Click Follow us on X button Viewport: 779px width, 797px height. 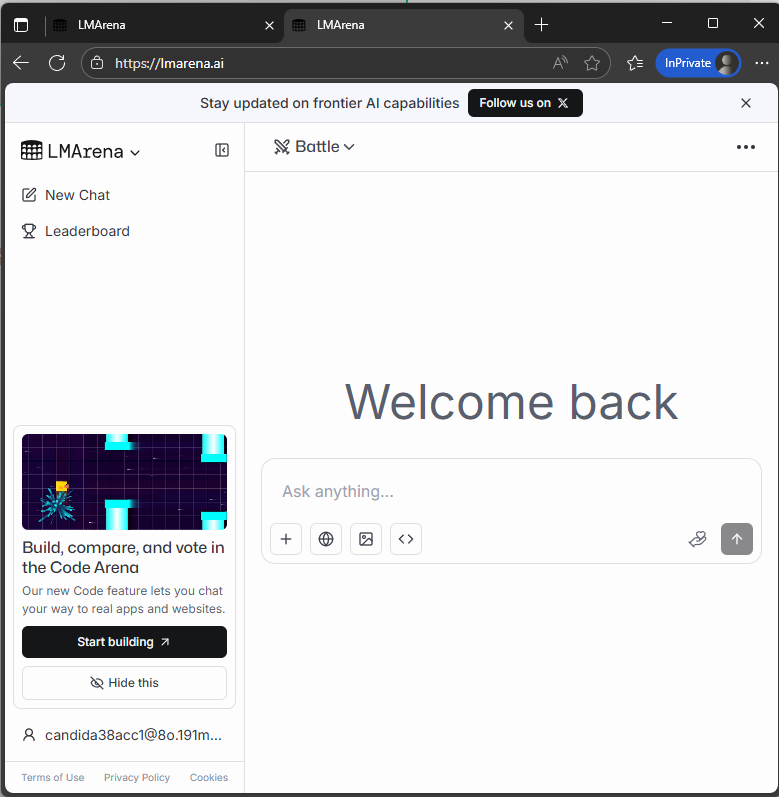pos(525,103)
